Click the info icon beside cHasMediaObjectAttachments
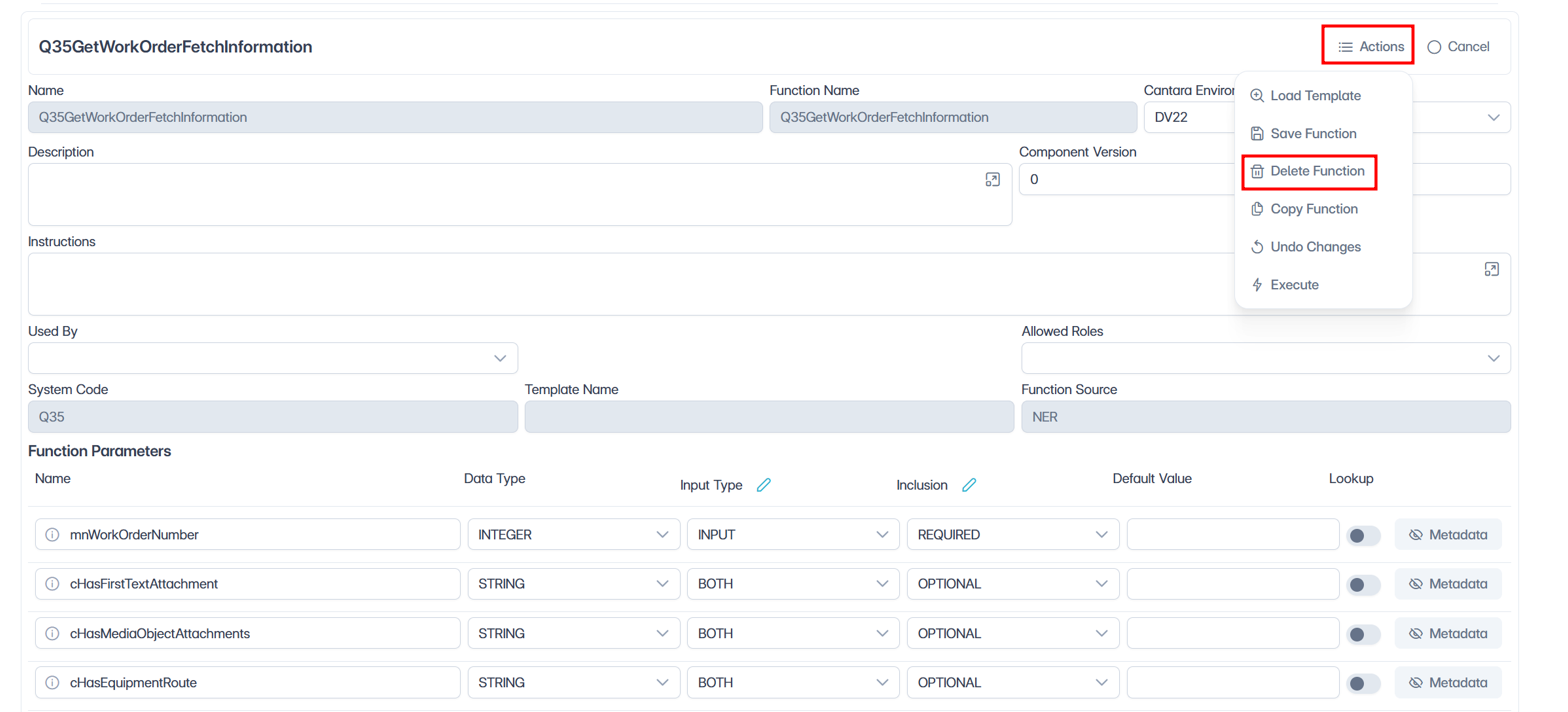The height and width of the screenshot is (712, 1568). pyautogui.click(x=52, y=633)
